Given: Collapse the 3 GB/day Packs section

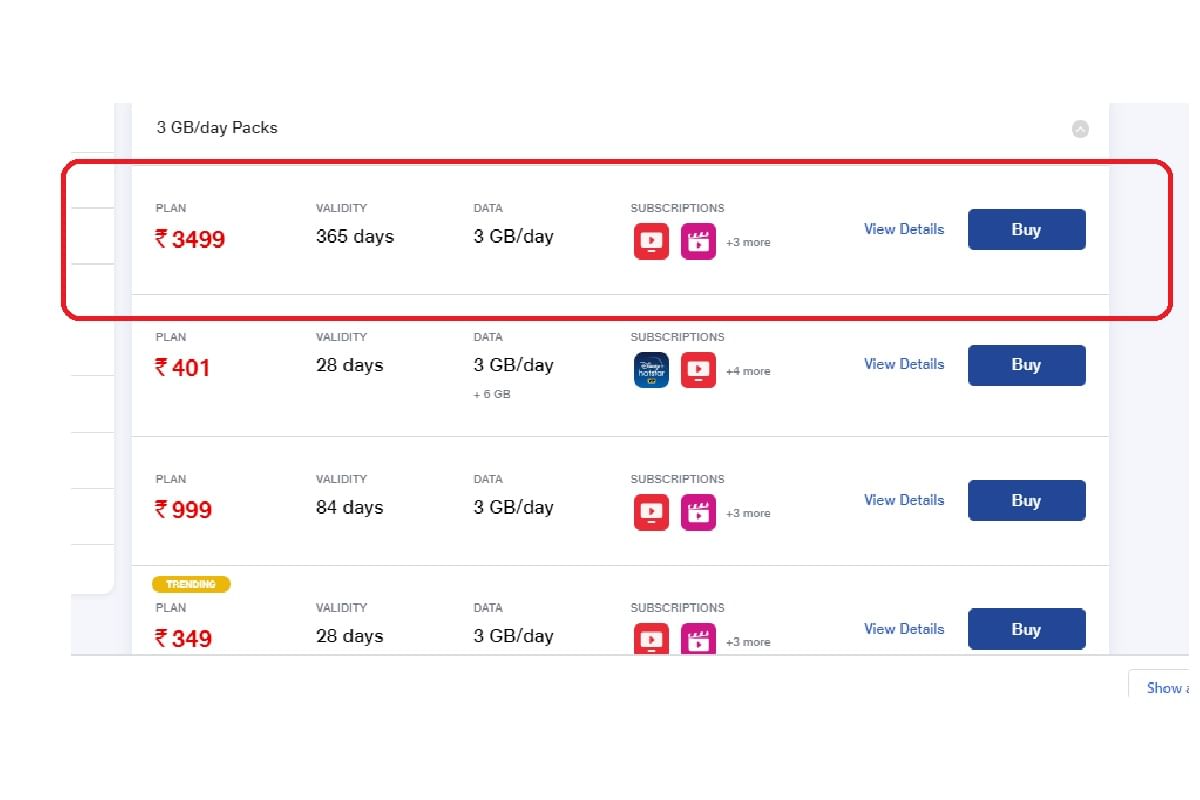Looking at the screenshot, I should tap(1080, 129).
